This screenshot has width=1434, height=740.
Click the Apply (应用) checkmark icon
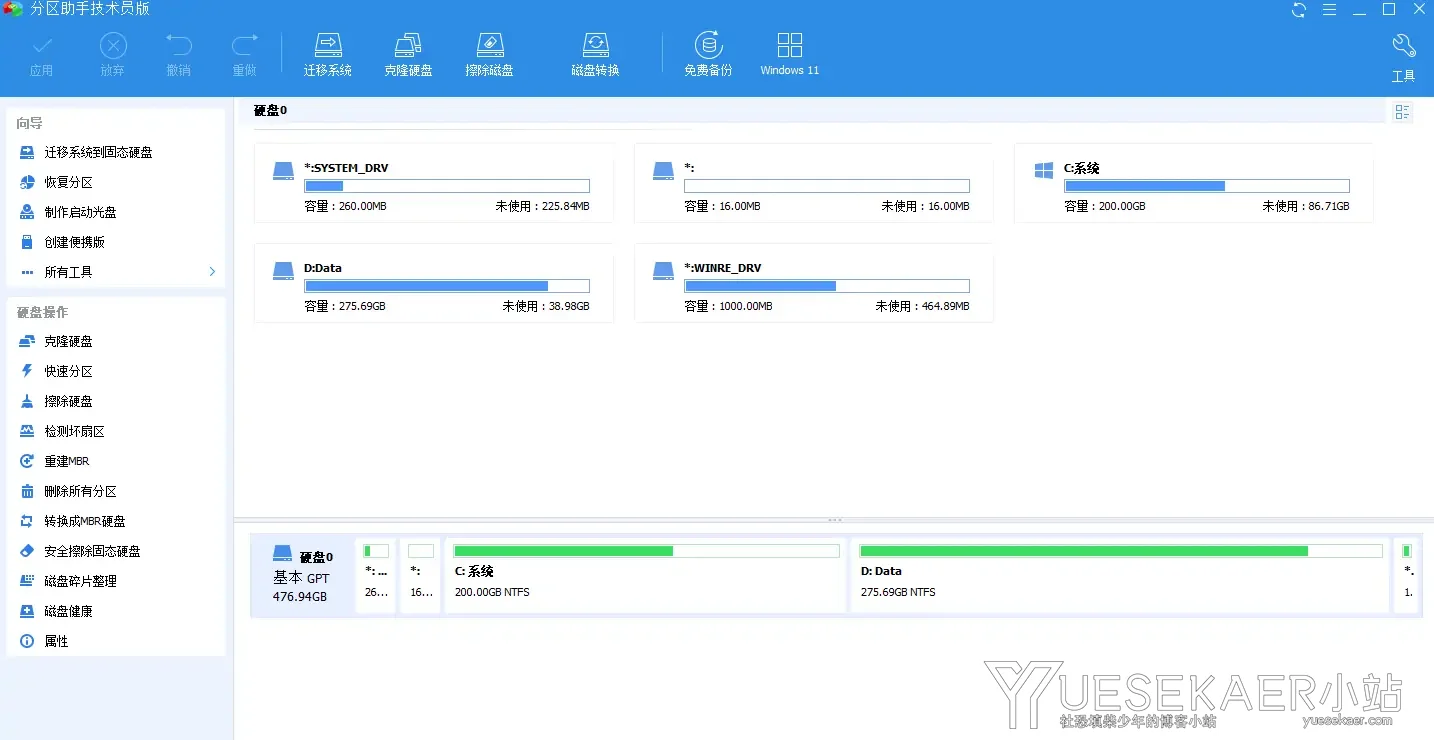41,45
